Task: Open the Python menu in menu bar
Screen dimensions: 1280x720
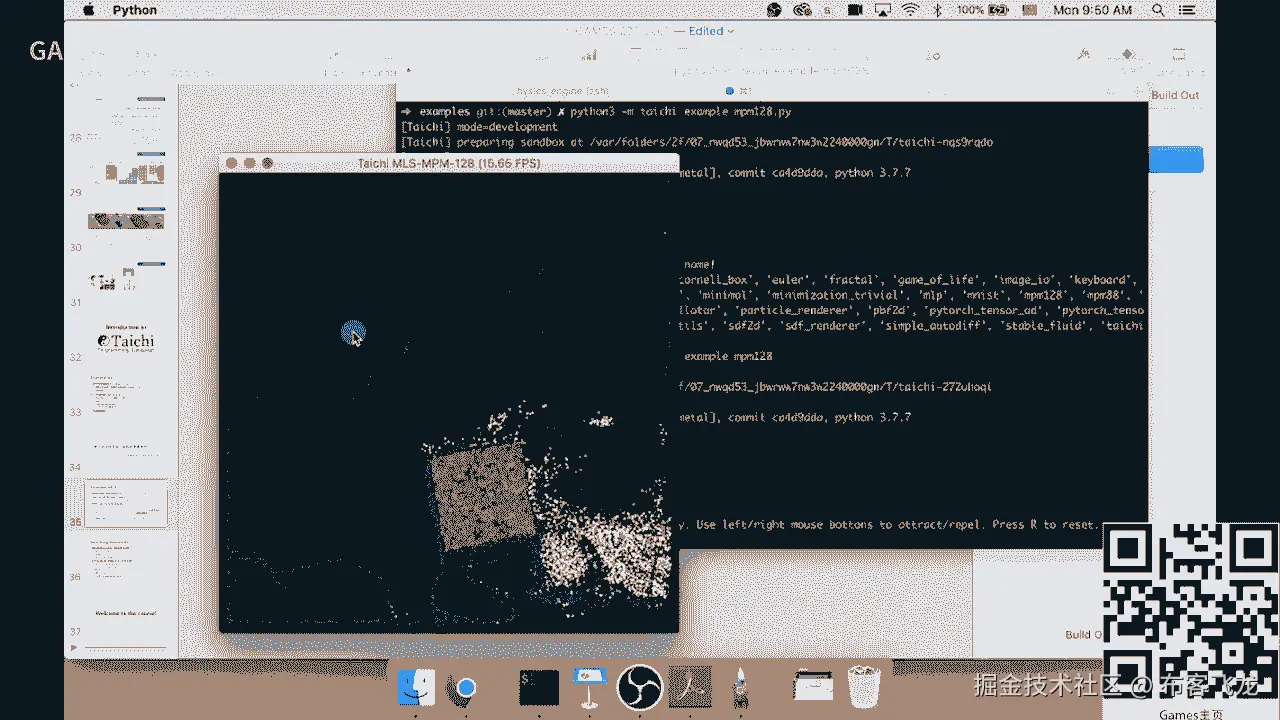Action: click(135, 10)
